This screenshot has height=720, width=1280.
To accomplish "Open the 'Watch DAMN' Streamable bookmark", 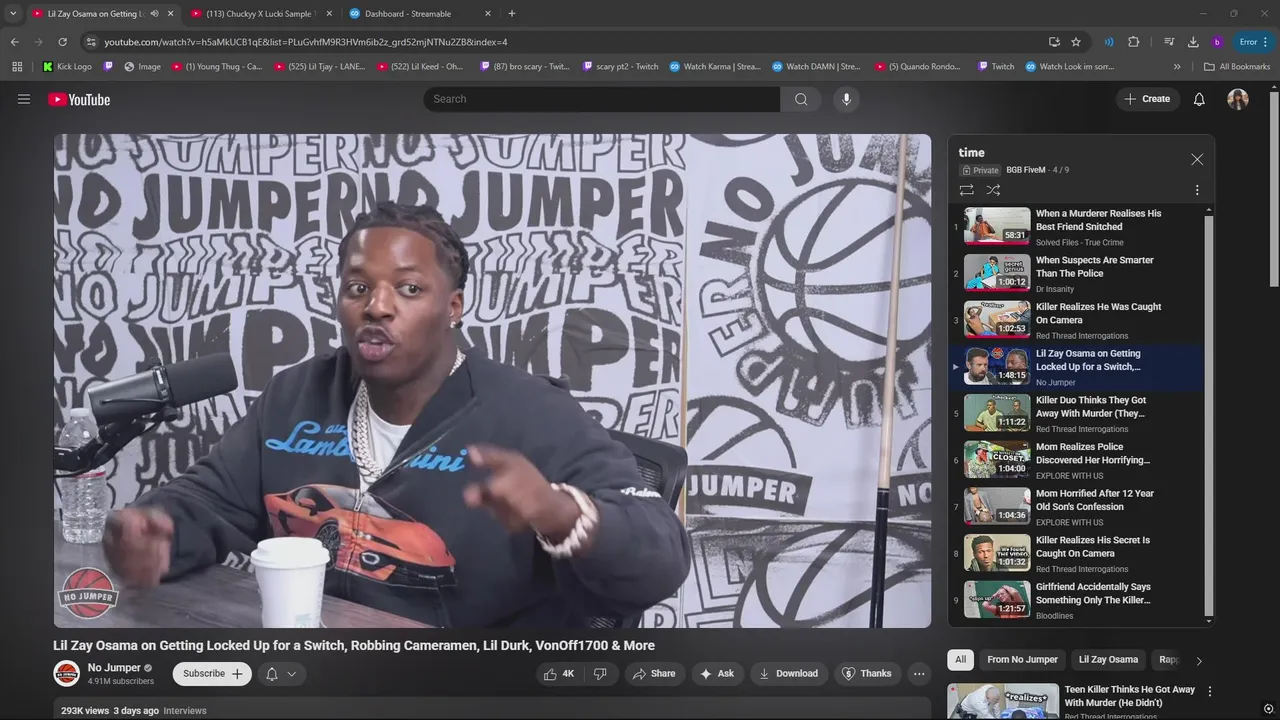I will tap(816, 67).
